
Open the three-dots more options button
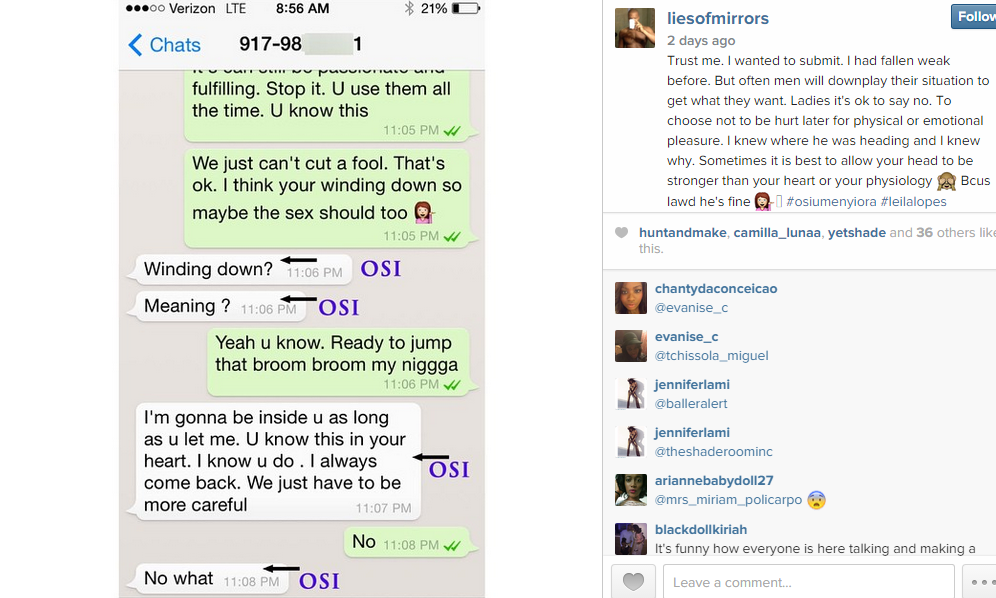980,581
